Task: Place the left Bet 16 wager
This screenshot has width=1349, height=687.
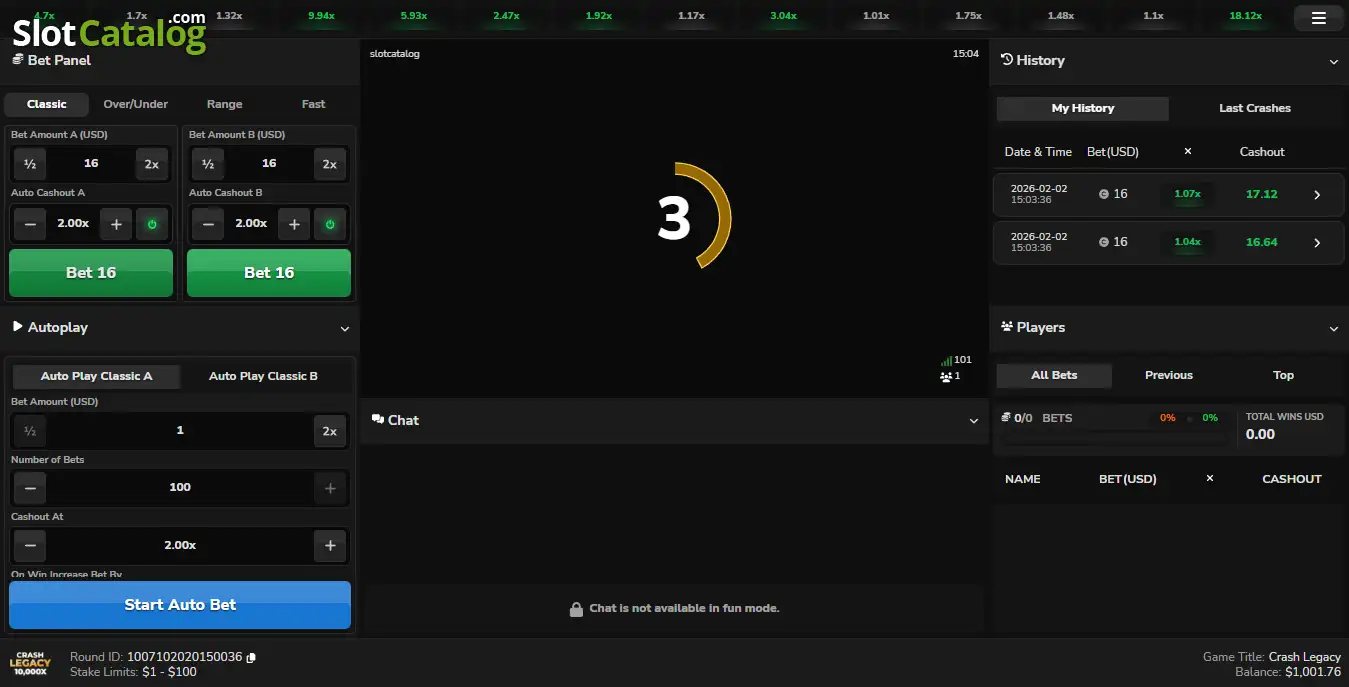Action: coord(91,273)
